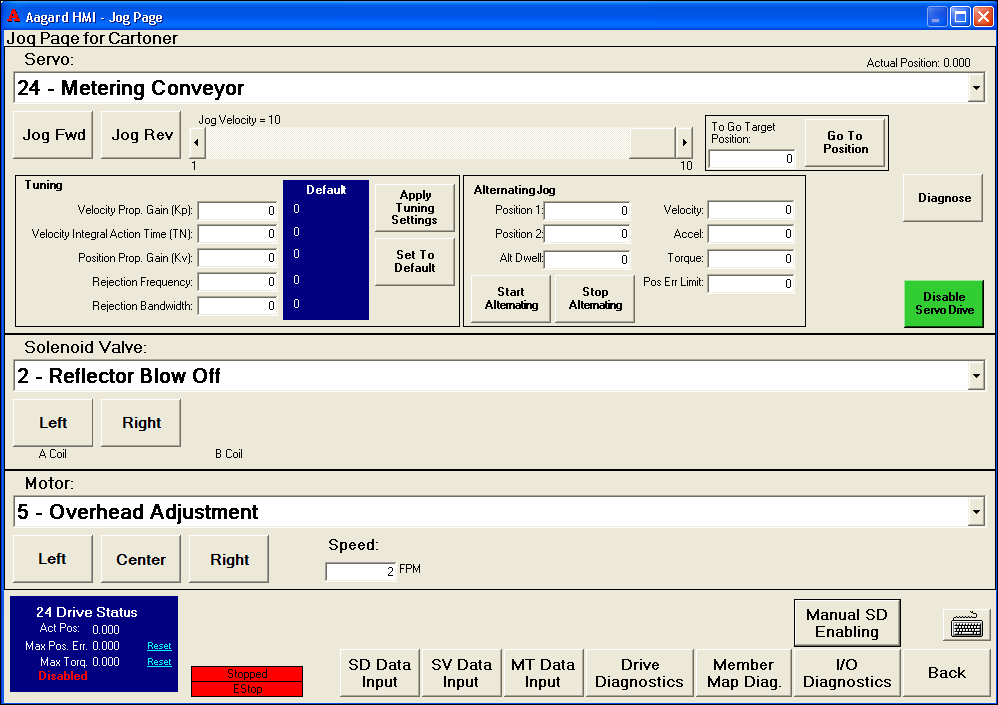Click the Jog Rev button
The width and height of the screenshot is (998, 705).
coord(141,135)
